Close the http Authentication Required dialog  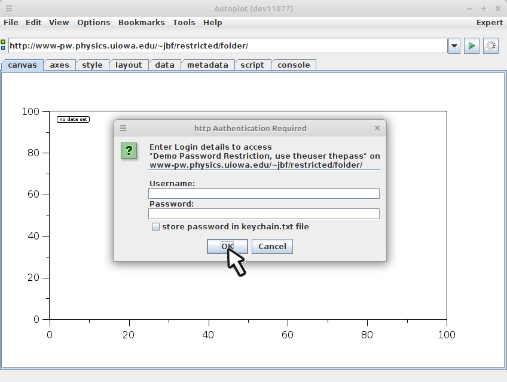[377, 128]
